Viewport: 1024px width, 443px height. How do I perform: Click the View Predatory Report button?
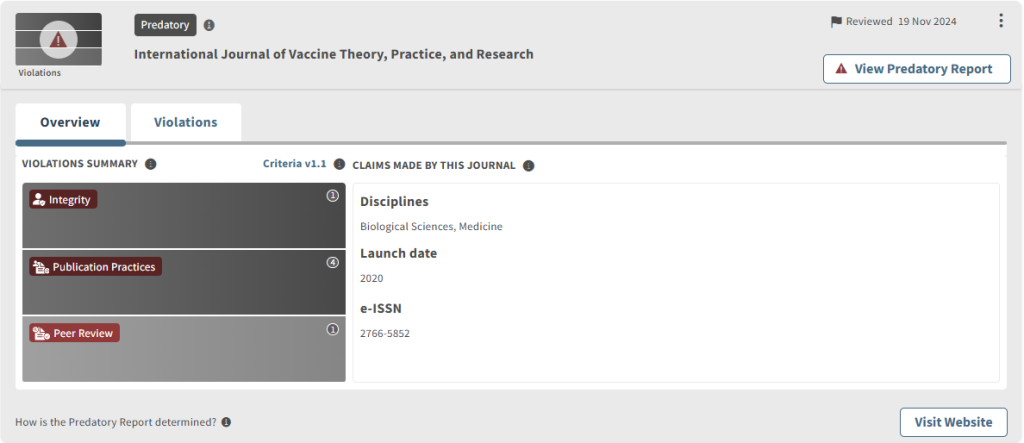coord(916,69)
